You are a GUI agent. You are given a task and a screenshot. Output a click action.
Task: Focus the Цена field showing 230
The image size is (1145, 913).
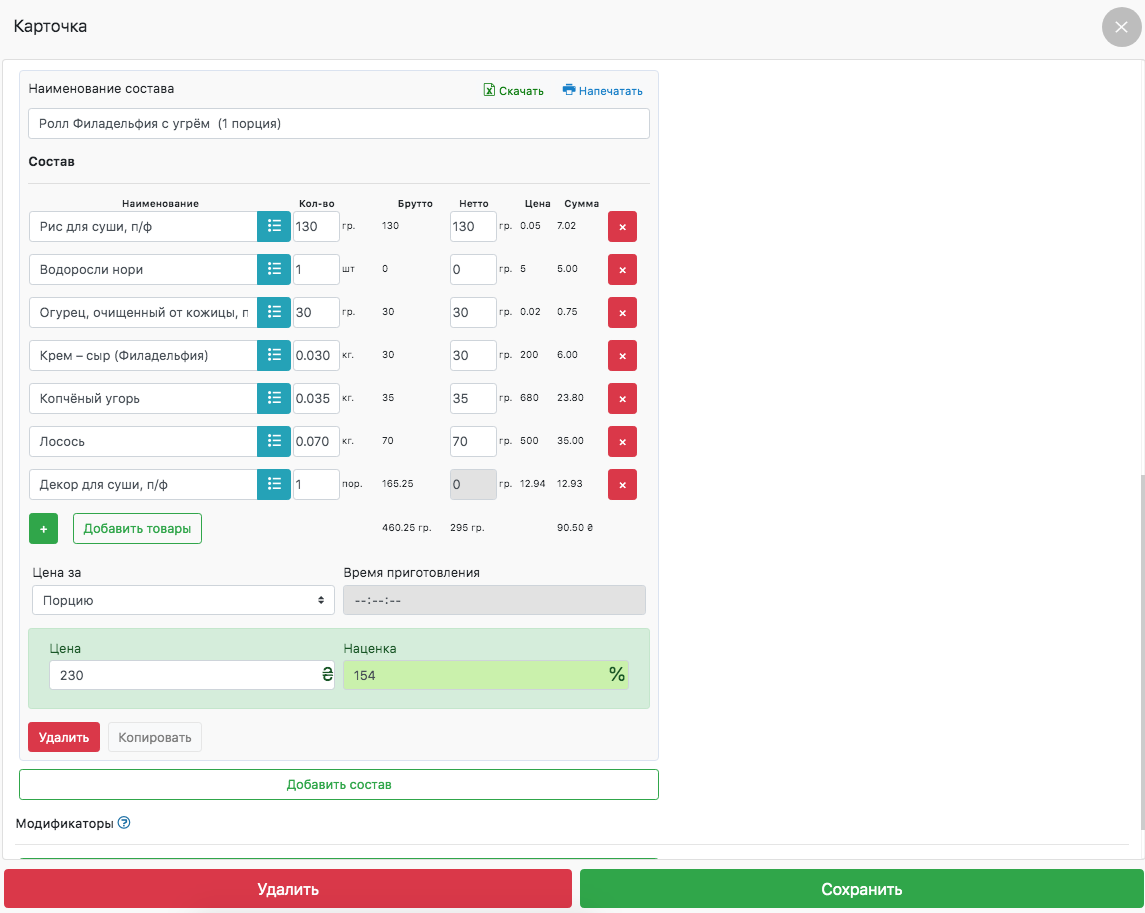pos(185,675)
